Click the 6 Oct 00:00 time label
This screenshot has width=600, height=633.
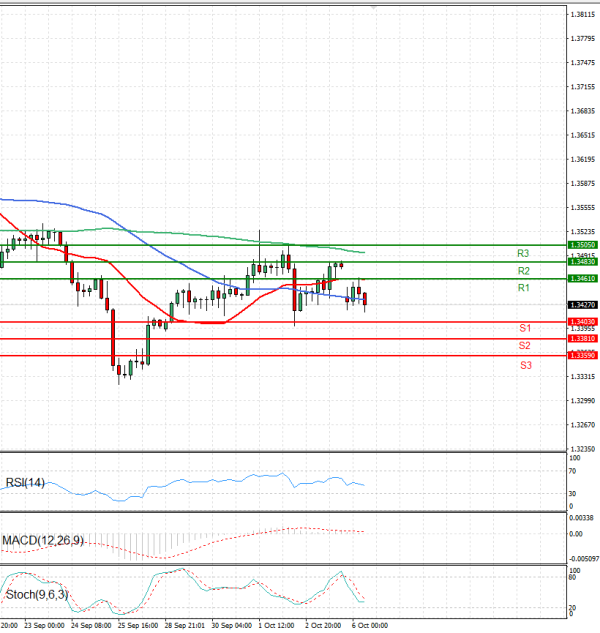pos(369,625)
